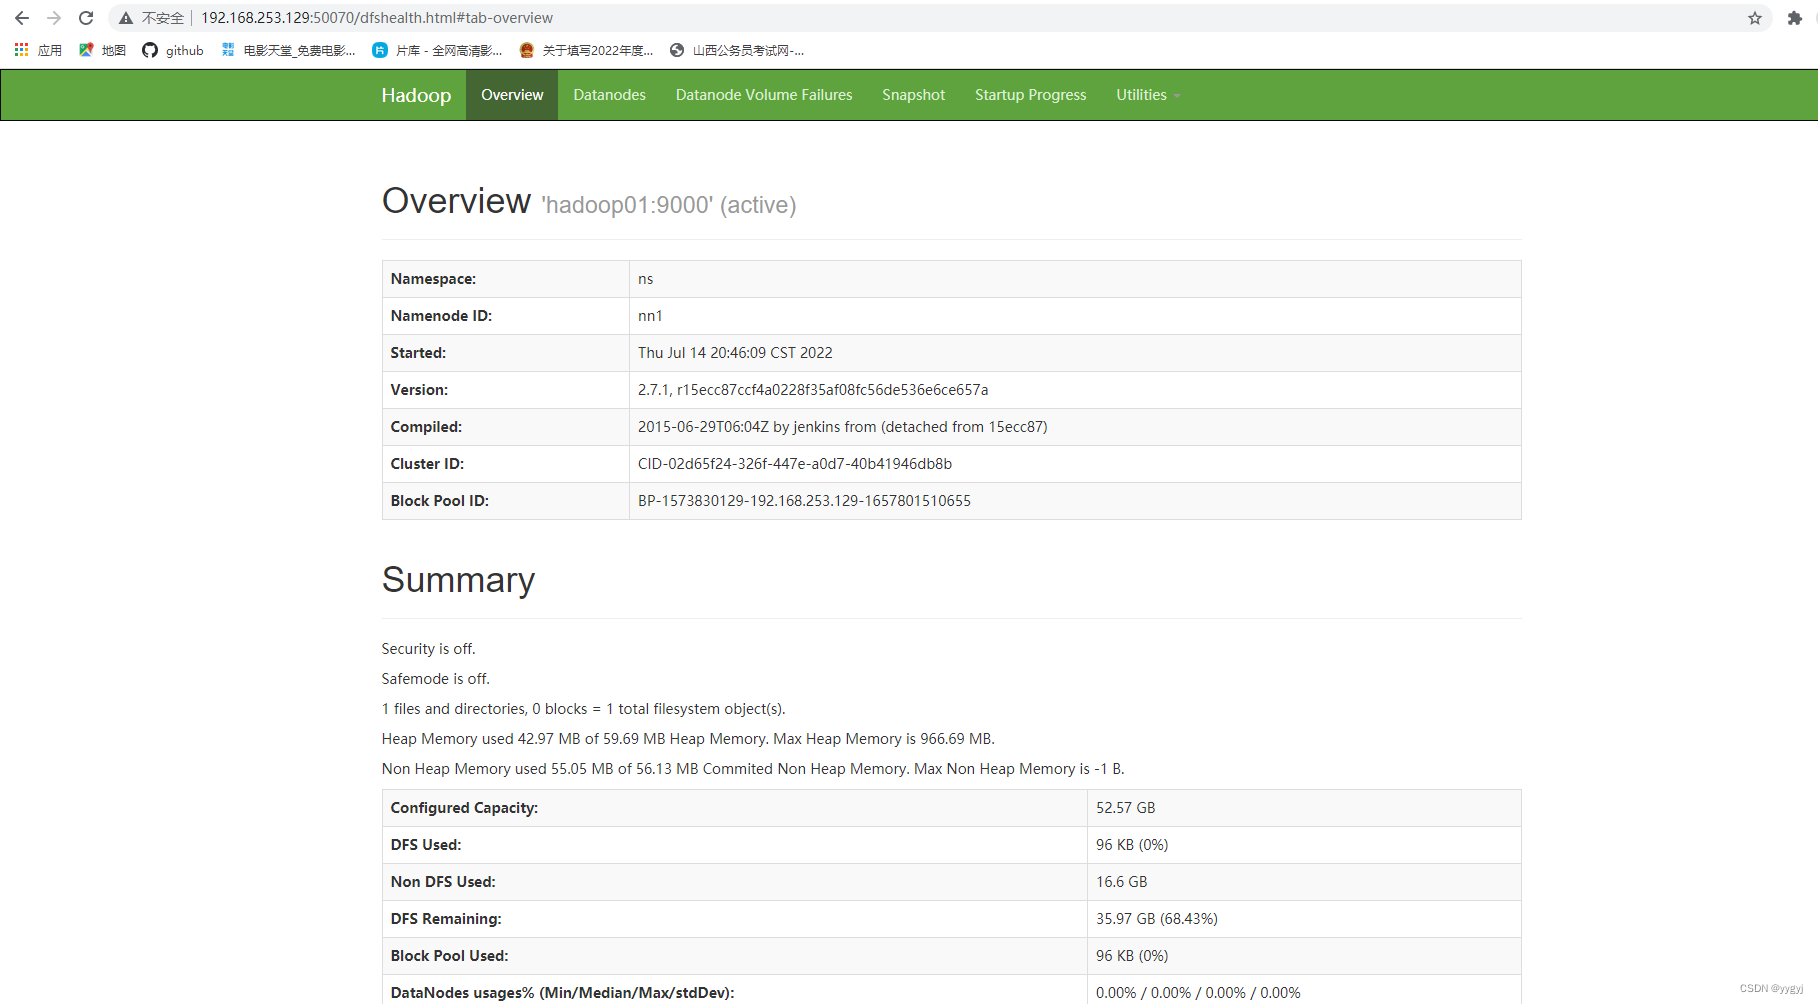Screen dimensions: 1818x1004
Task: Open the 片库 bookmark
Action: [437, 50]
